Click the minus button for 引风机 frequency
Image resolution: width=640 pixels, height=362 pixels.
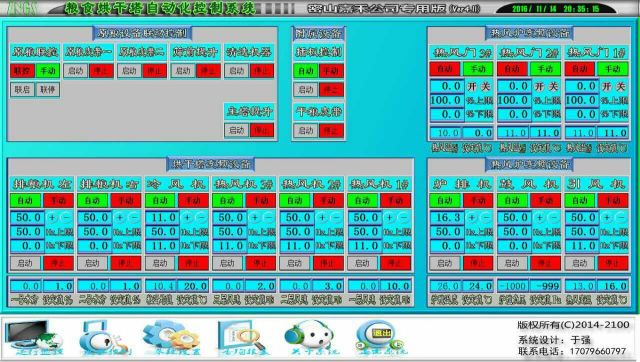(x=620, y=218)
